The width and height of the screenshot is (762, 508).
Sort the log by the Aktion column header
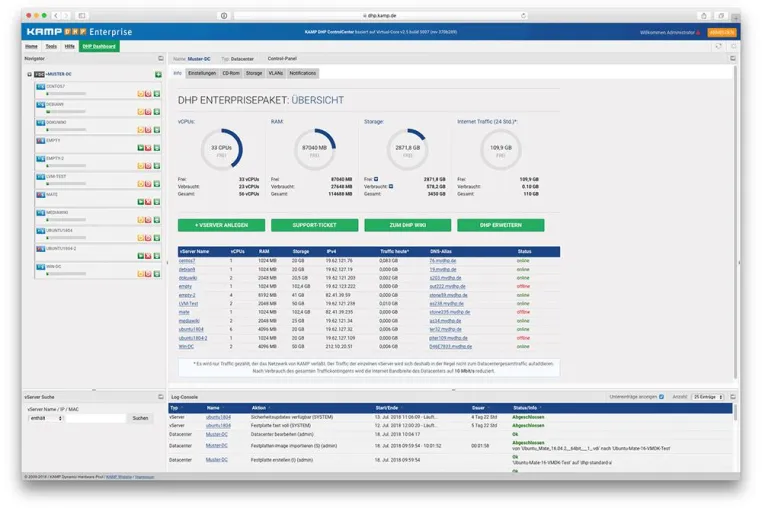pos(259,408)
